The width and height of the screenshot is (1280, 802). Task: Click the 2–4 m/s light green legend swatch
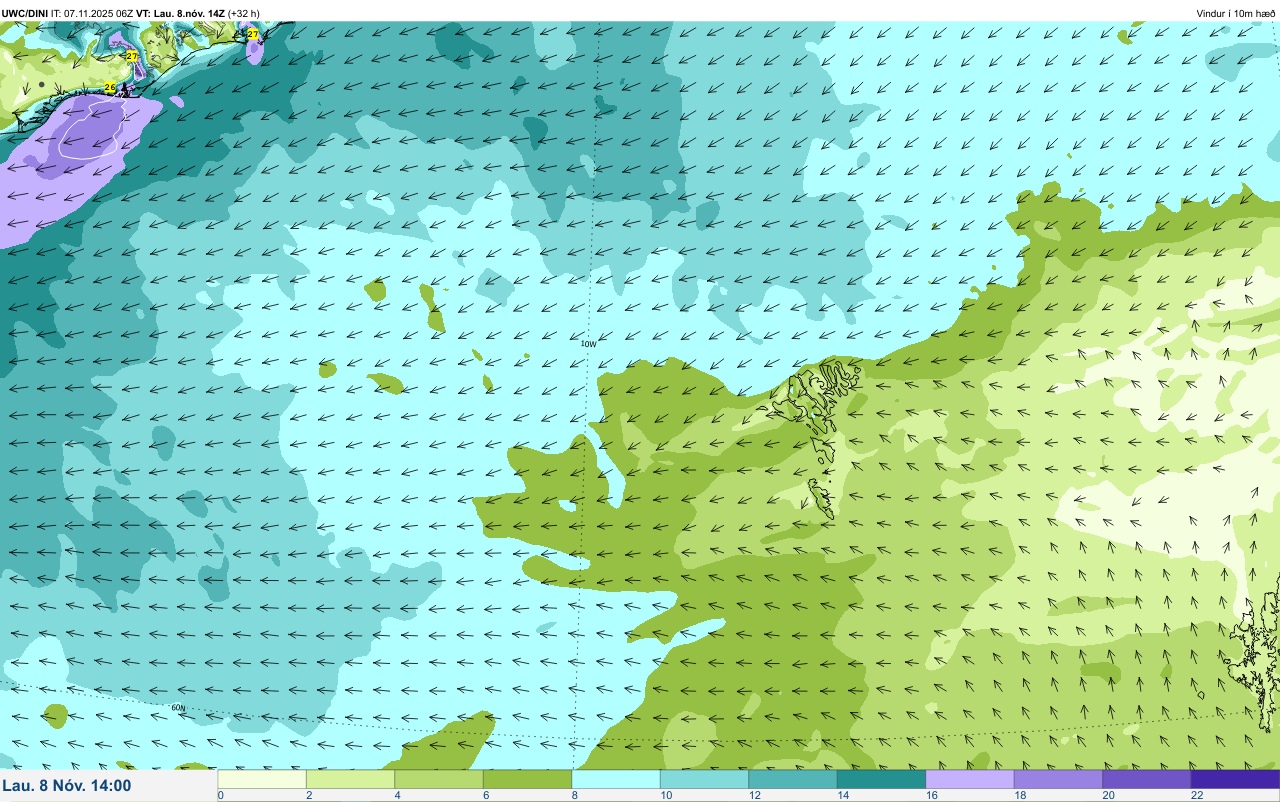pos(350,779)
